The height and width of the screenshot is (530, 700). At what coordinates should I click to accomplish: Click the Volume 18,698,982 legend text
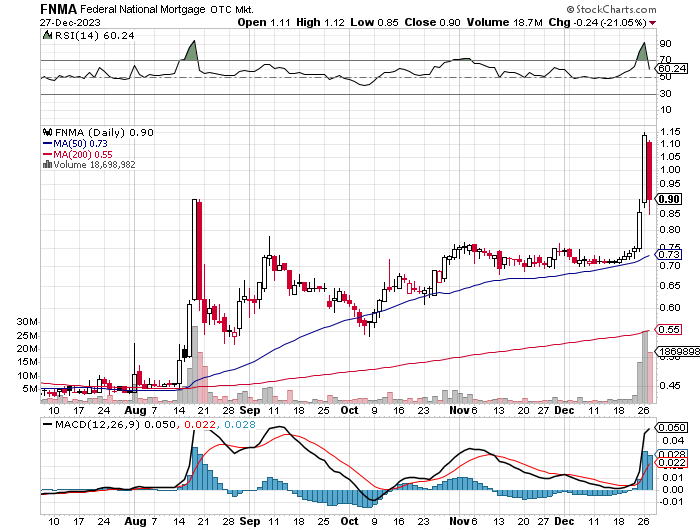click(94, 164)
